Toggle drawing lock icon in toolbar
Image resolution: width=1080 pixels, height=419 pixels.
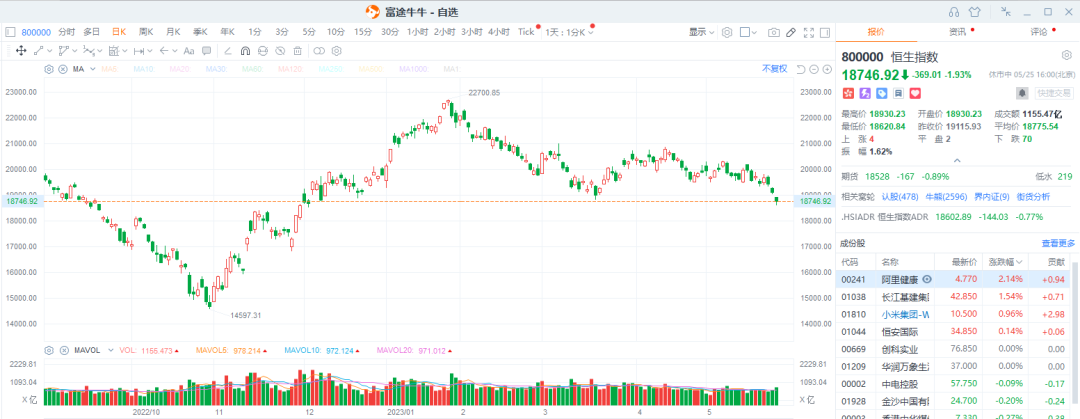click(262, 50)
